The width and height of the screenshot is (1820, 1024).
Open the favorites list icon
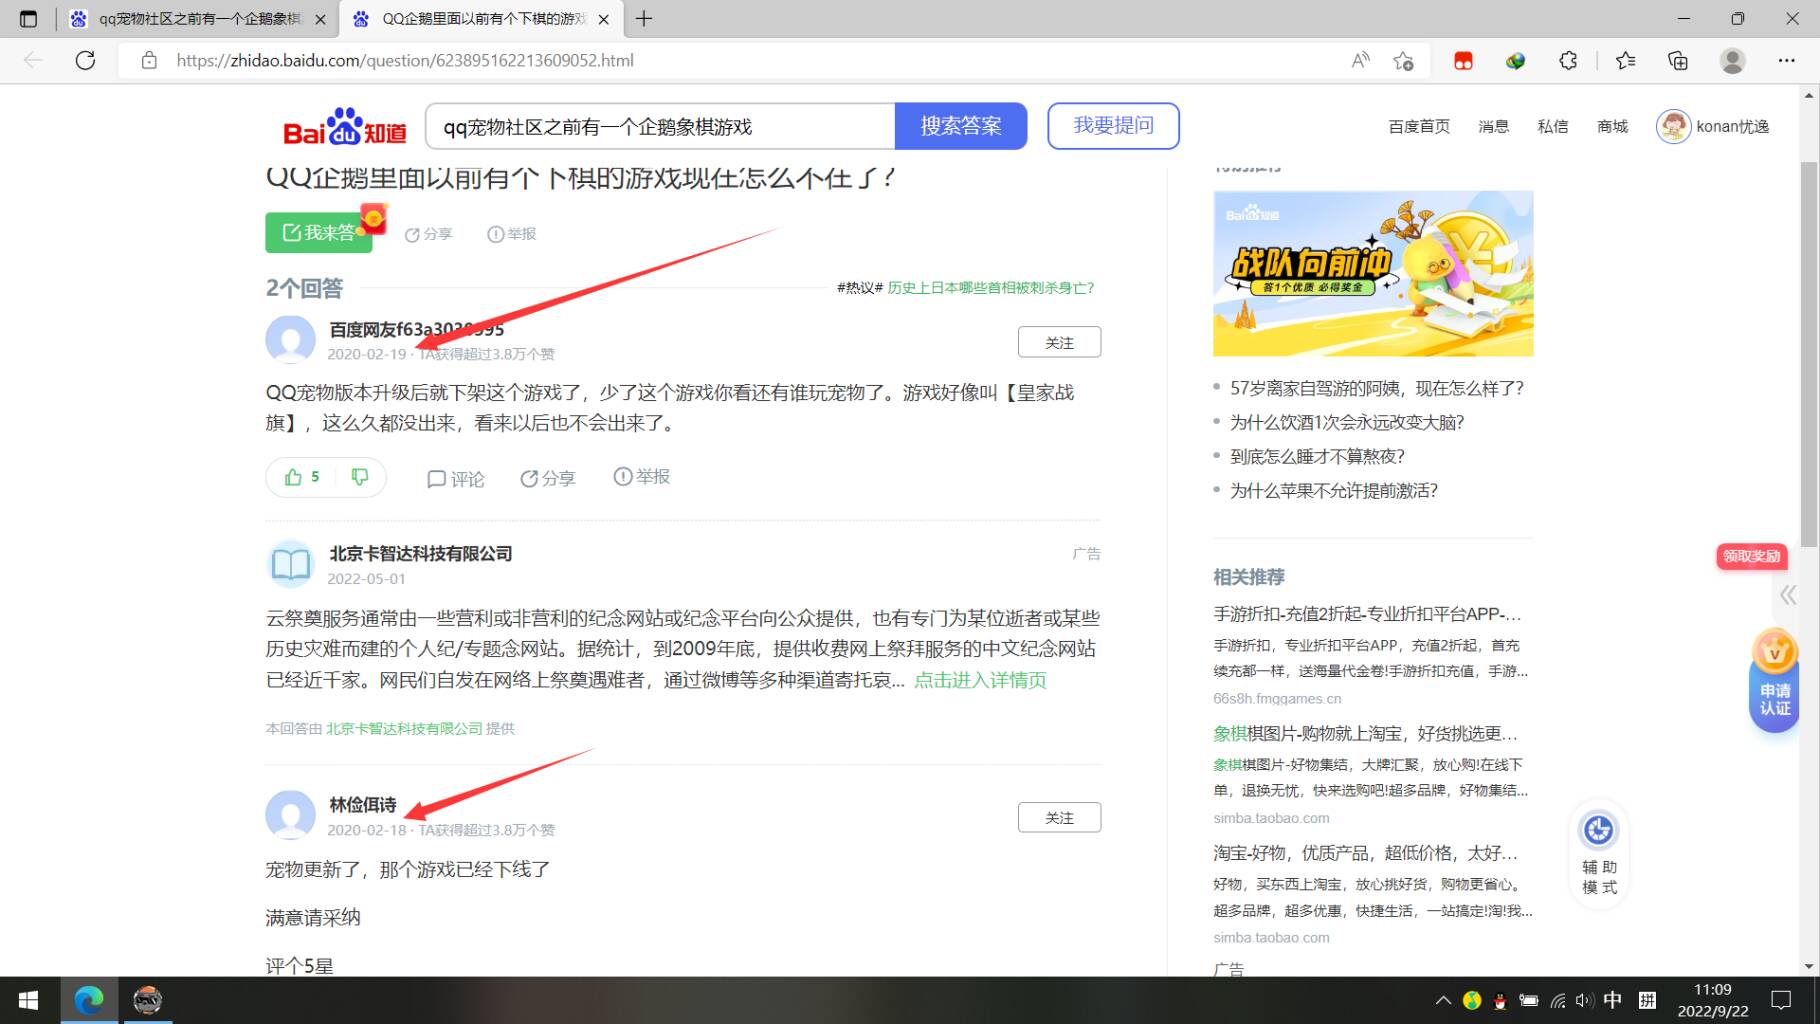pyautogui.click(x=1625, y=60)
